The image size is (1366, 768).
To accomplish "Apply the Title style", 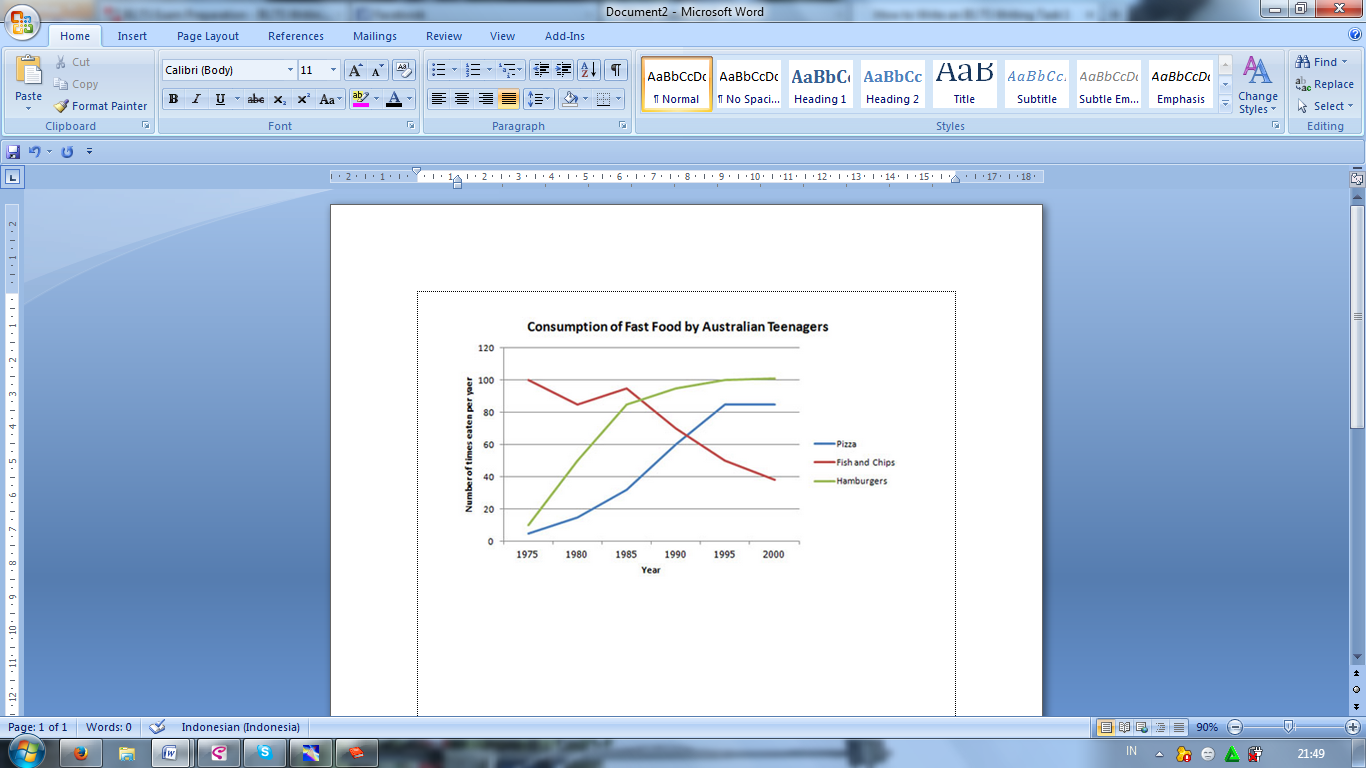I will point(964,84).
